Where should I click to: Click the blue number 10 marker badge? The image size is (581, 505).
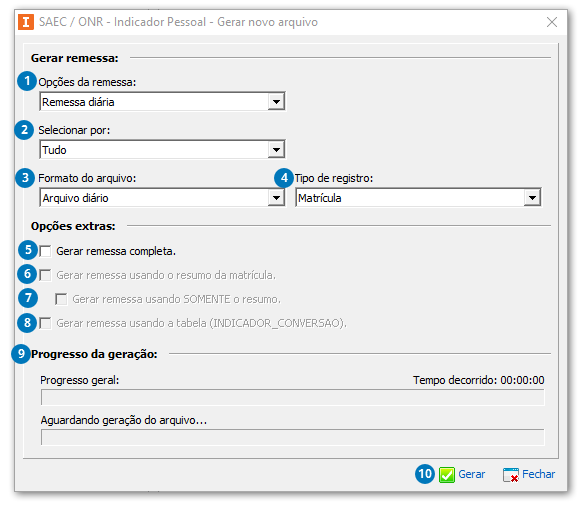tap(425, 474)
